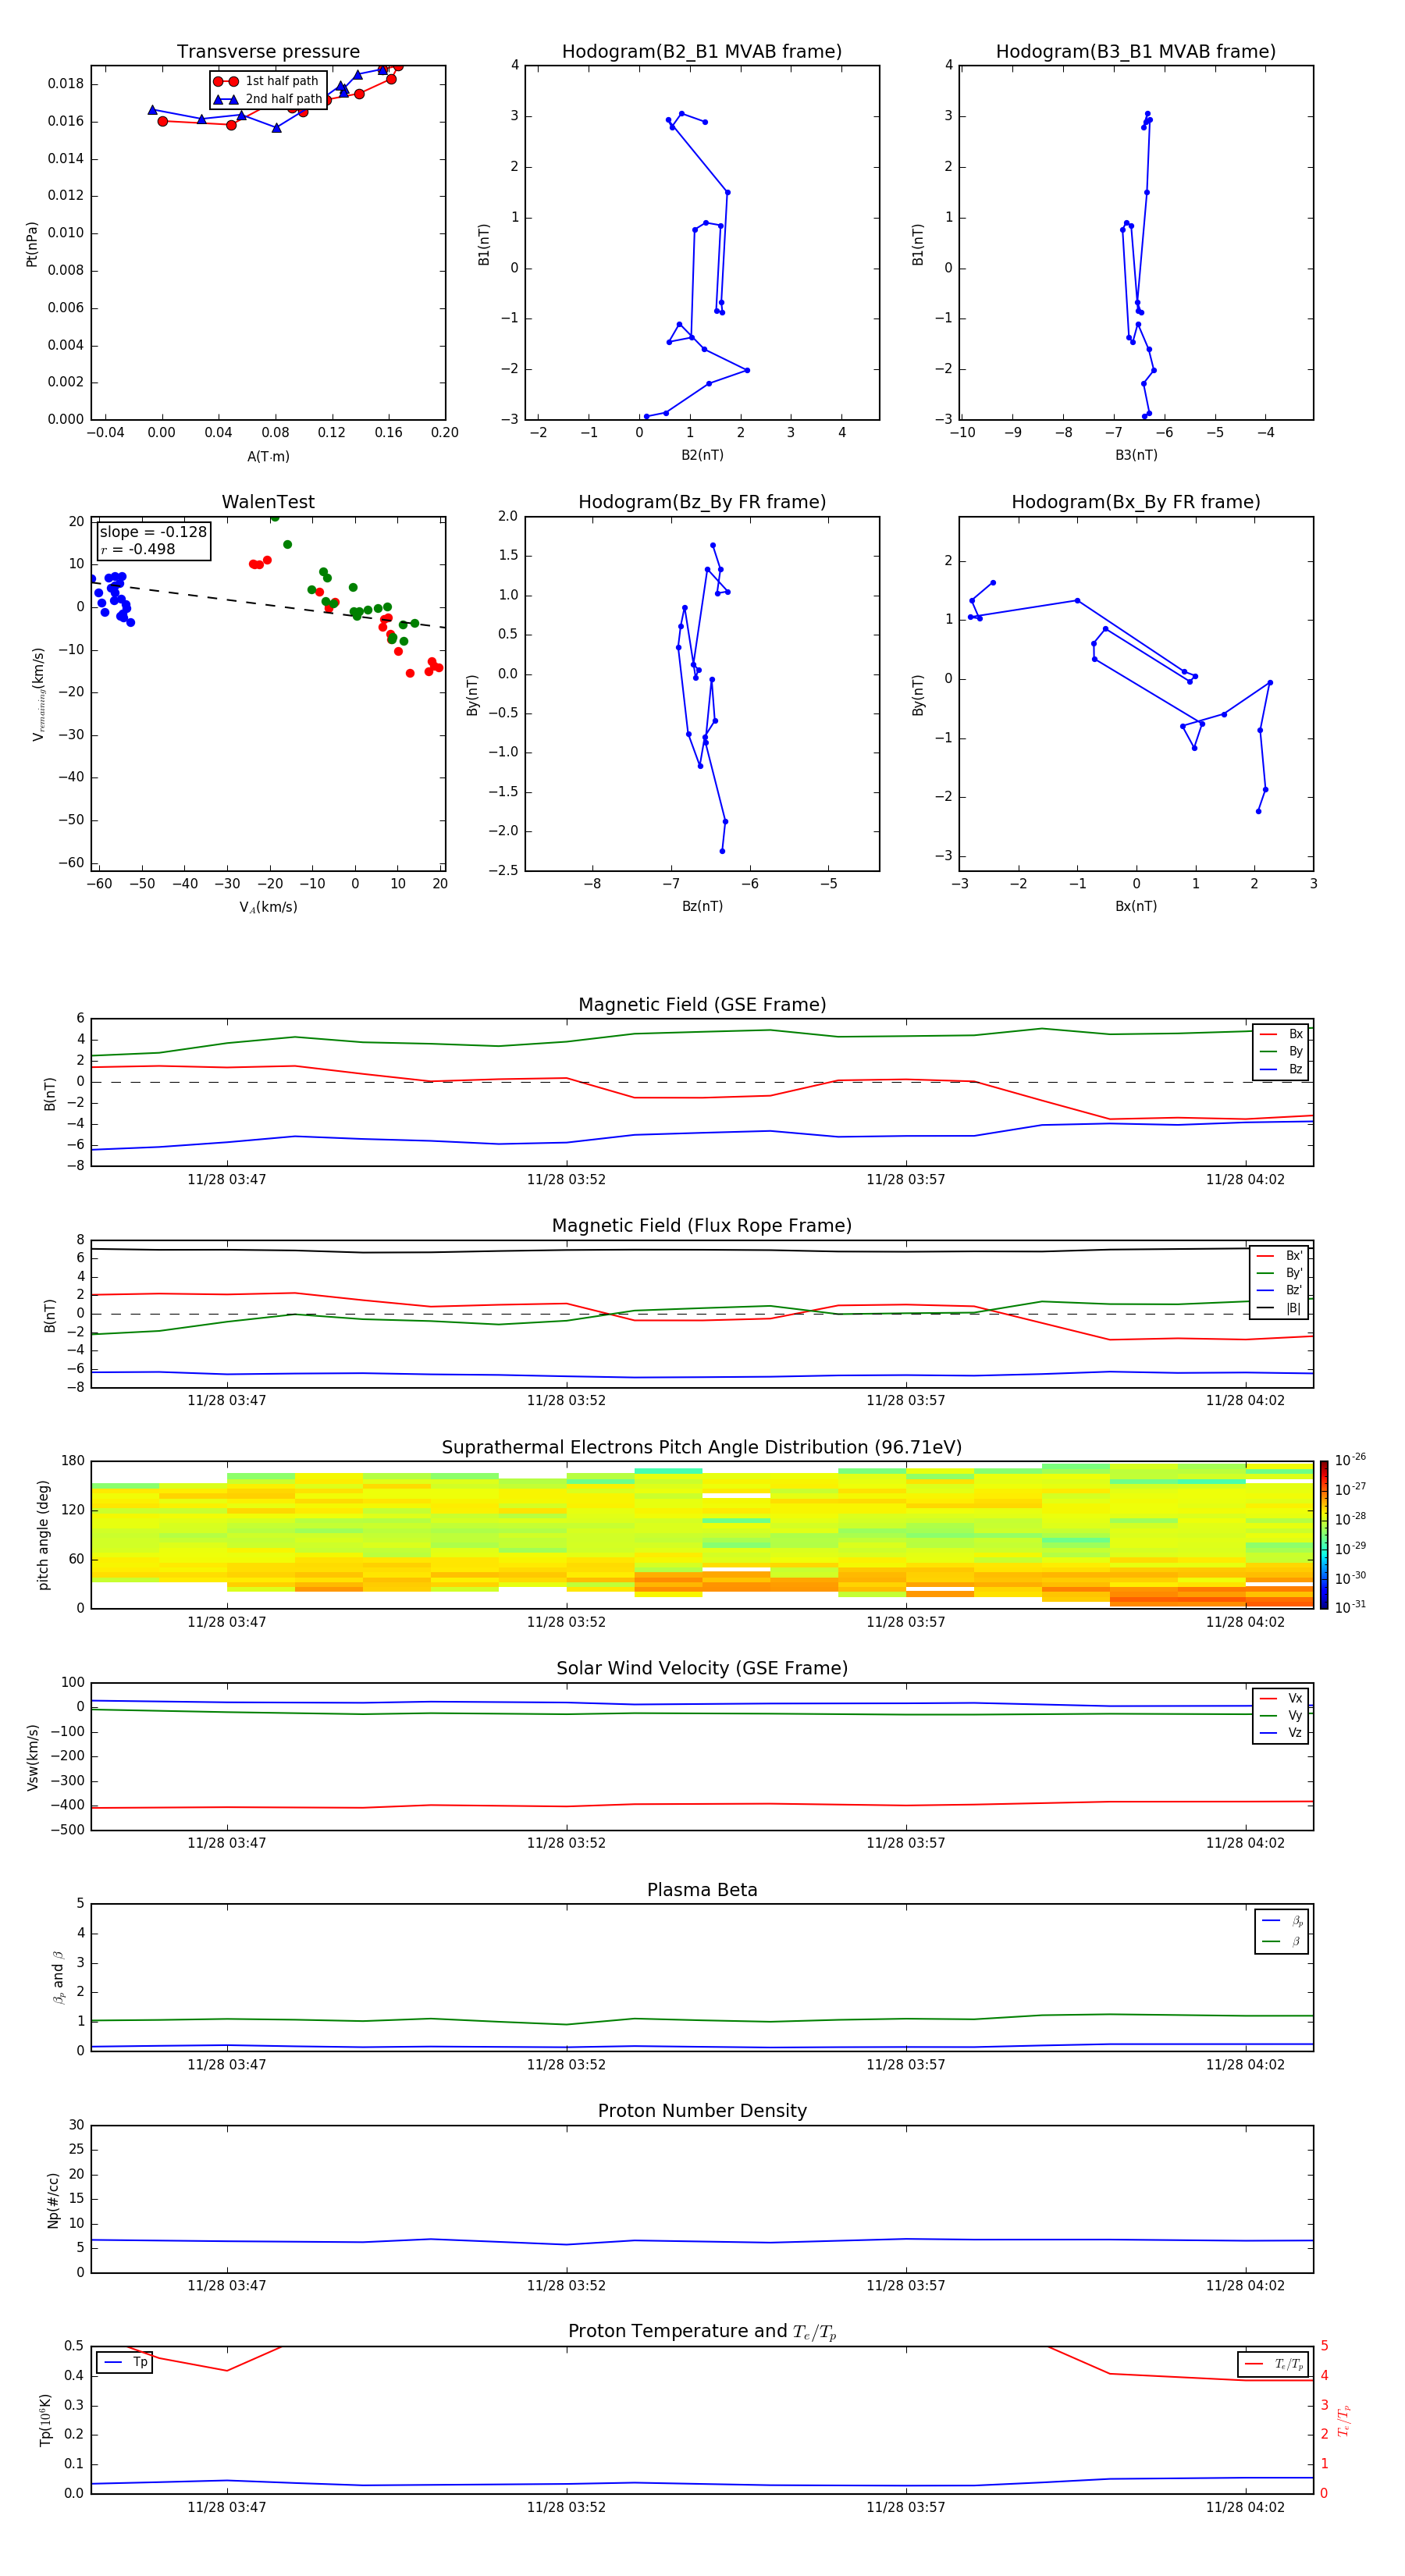
Task: Click "Bx'" legend entry in Flux Rope plot
Action: (x=1279, y=1256)
